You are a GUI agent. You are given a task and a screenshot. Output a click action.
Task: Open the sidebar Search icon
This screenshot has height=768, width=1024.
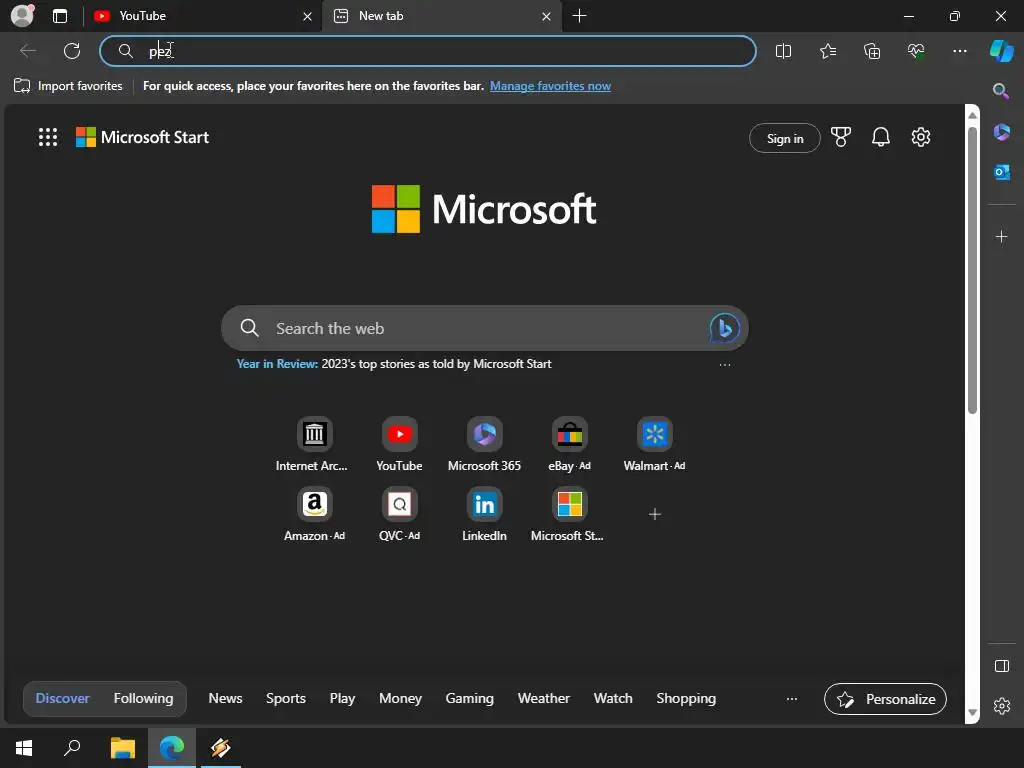tap(1000, 91)
